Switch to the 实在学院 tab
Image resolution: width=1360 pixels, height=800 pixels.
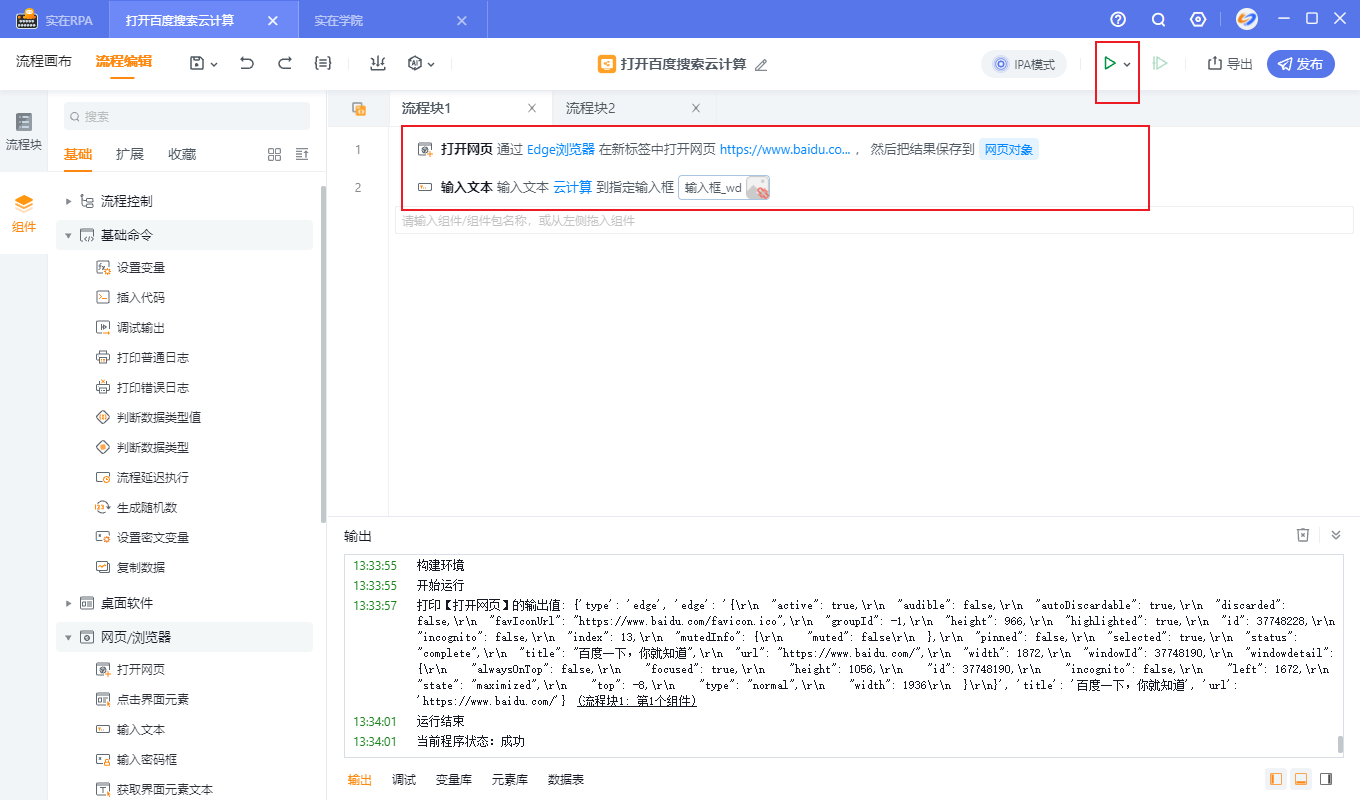338,20
